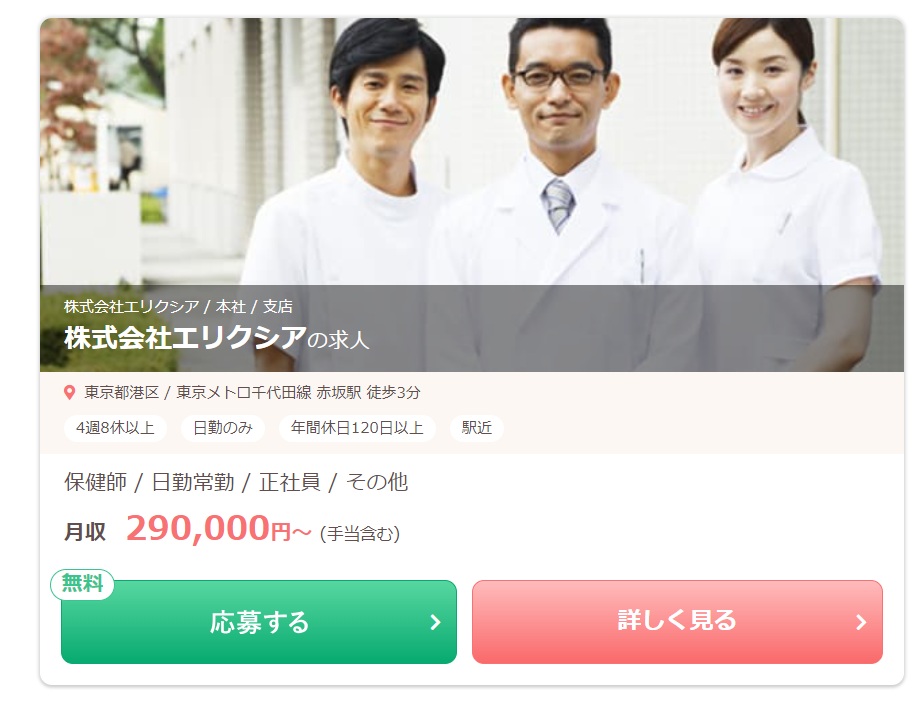This screenshot has height=706, width=922.
Task: Click the 保健師 / 日勤常勤 / 正社員 job type line
Action: tap(236, 482)
